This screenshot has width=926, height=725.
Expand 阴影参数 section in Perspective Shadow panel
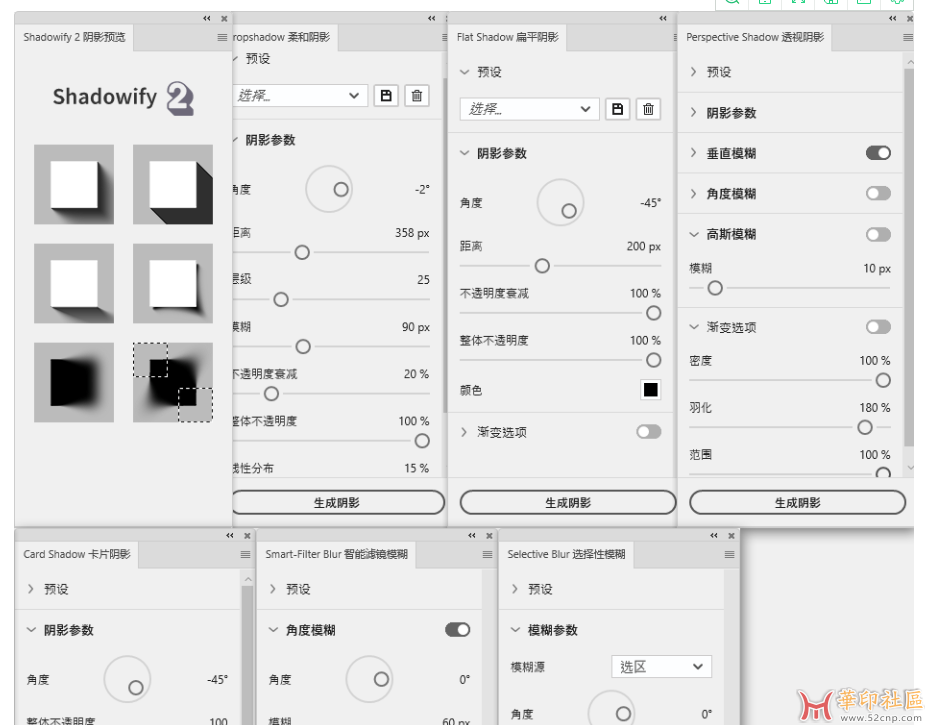coord(694,112)
